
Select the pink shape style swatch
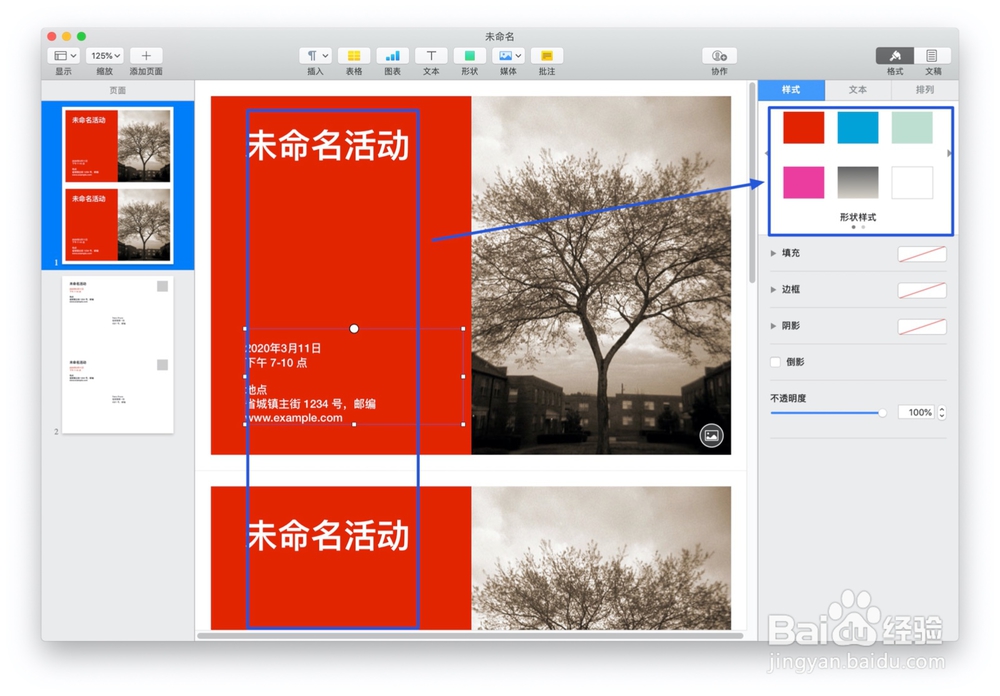coord(803,184)
